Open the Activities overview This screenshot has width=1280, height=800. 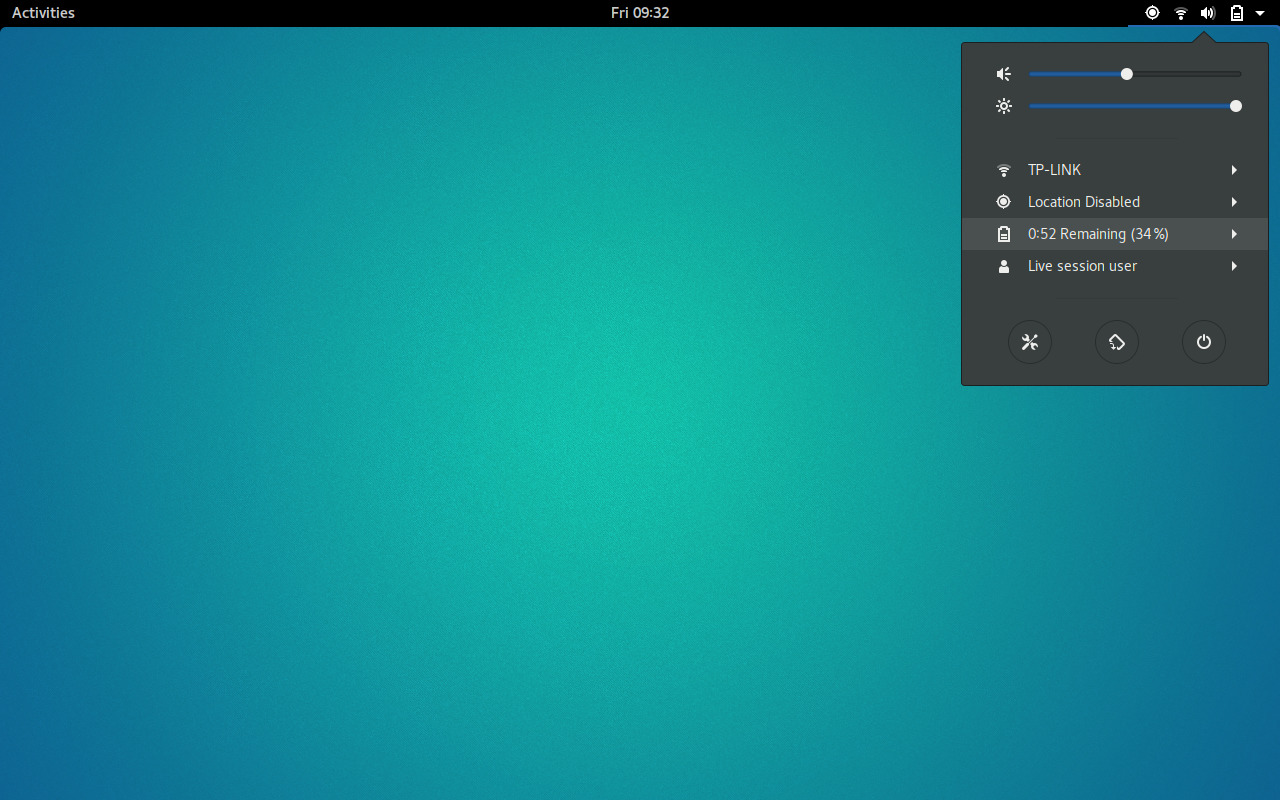42,13
